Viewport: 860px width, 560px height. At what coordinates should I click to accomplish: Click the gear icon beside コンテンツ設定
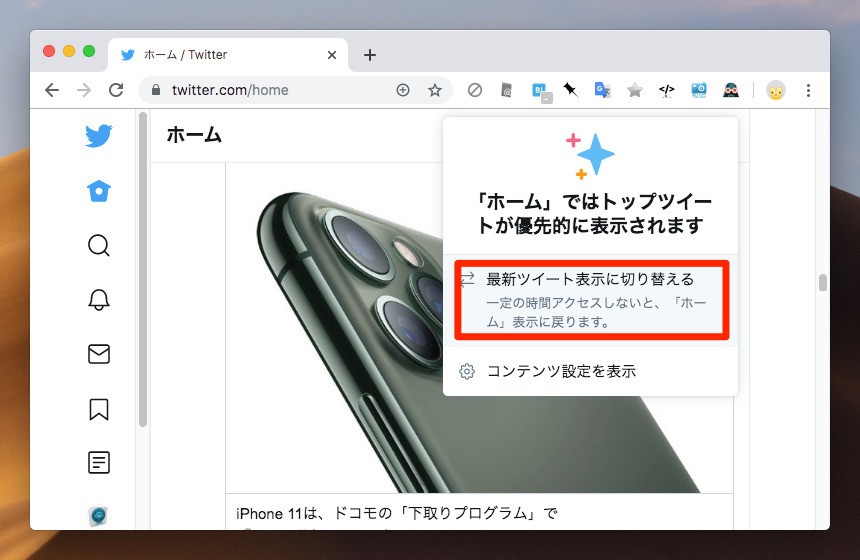pos(467,371)
